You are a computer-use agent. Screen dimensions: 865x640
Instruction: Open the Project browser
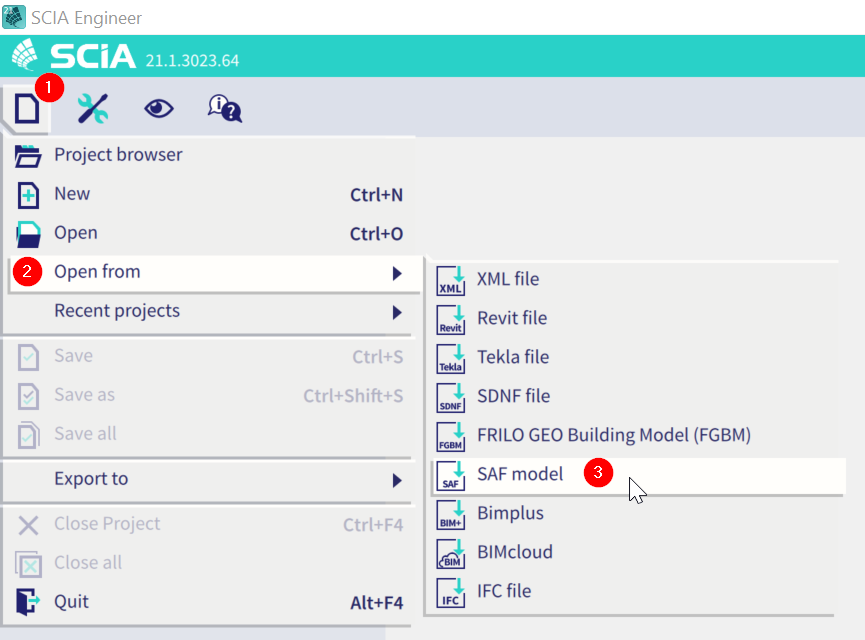118,155
